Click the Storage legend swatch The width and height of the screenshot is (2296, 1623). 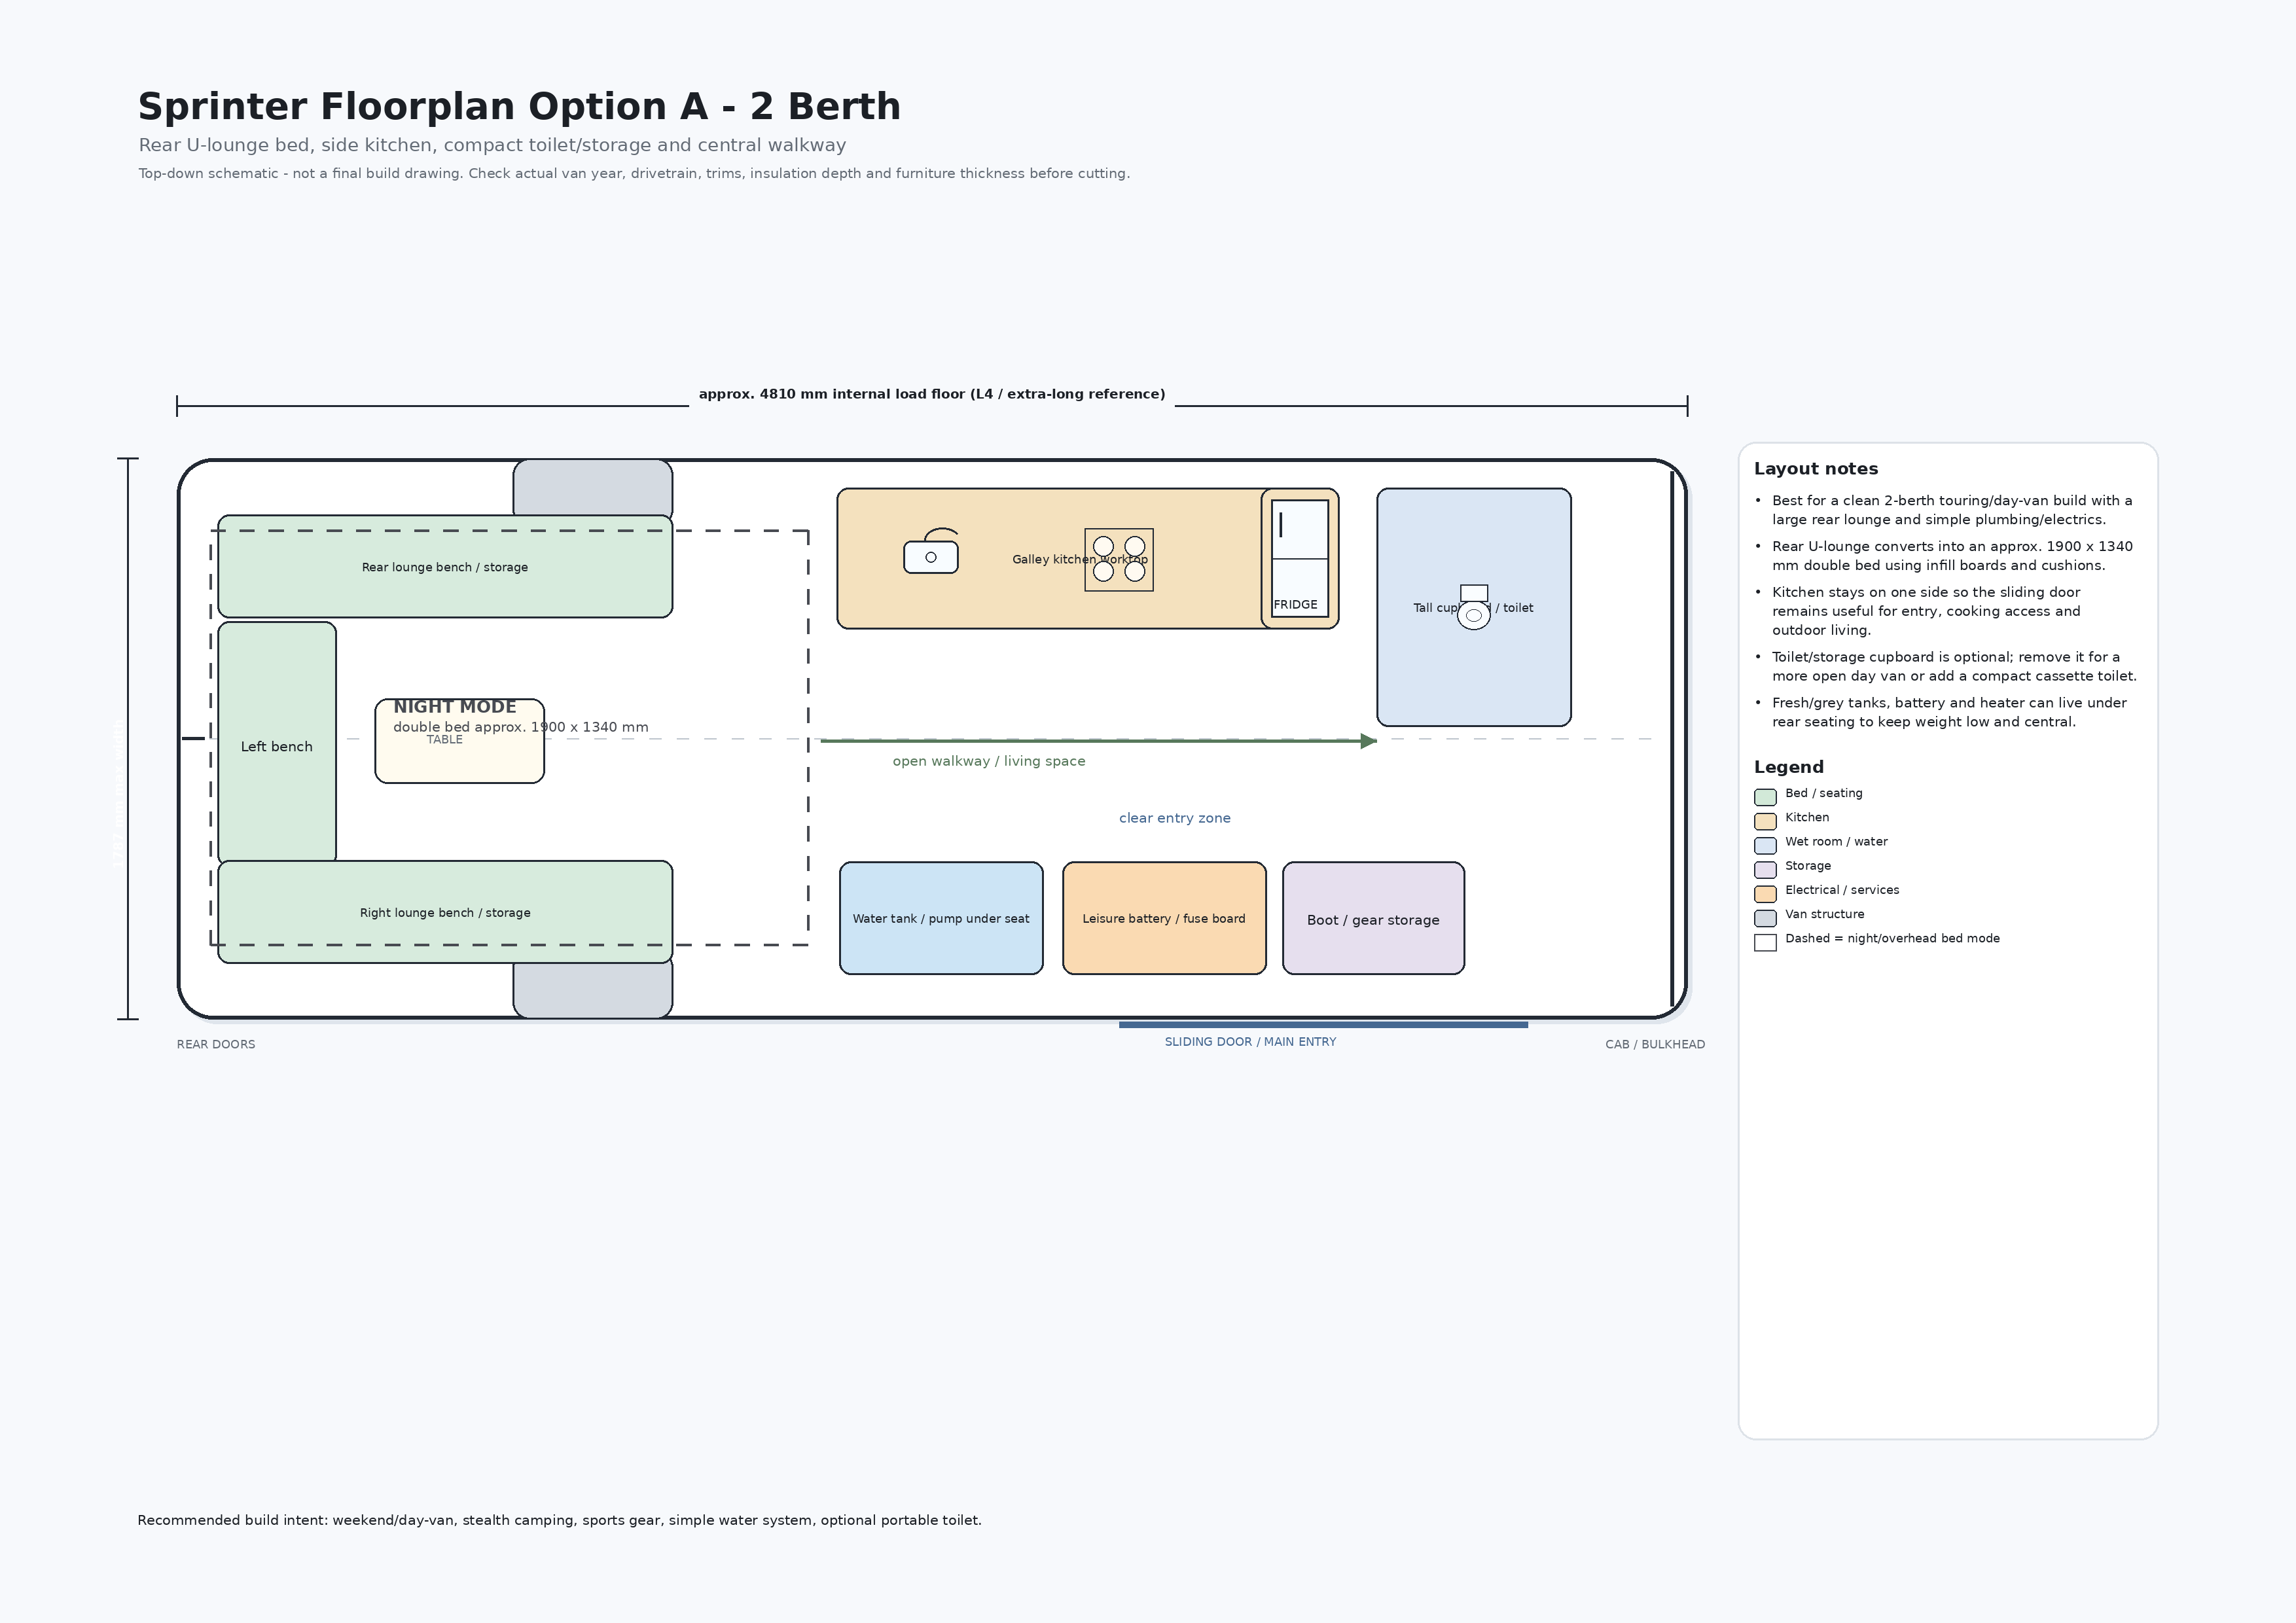pos(1766,869)
